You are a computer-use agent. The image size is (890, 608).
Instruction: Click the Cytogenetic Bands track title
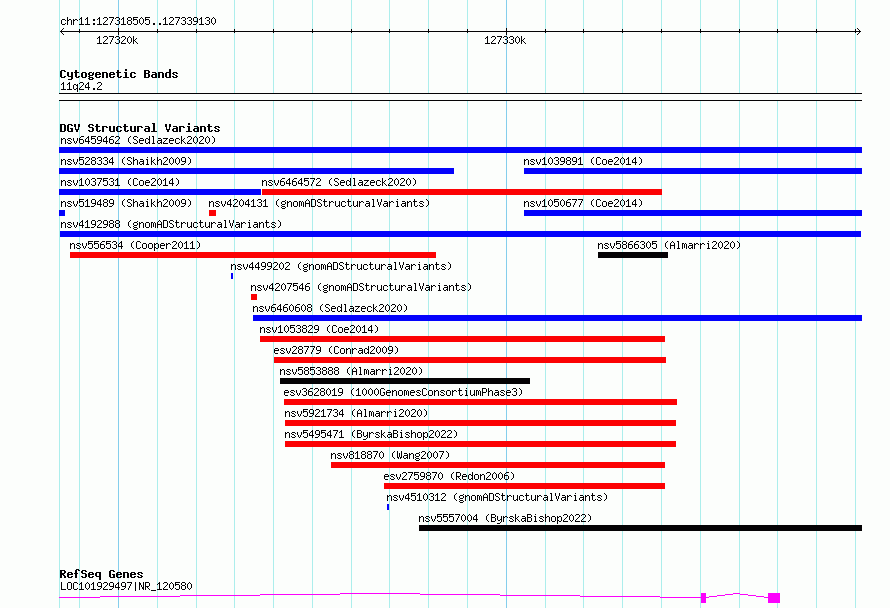click(119, 74)
